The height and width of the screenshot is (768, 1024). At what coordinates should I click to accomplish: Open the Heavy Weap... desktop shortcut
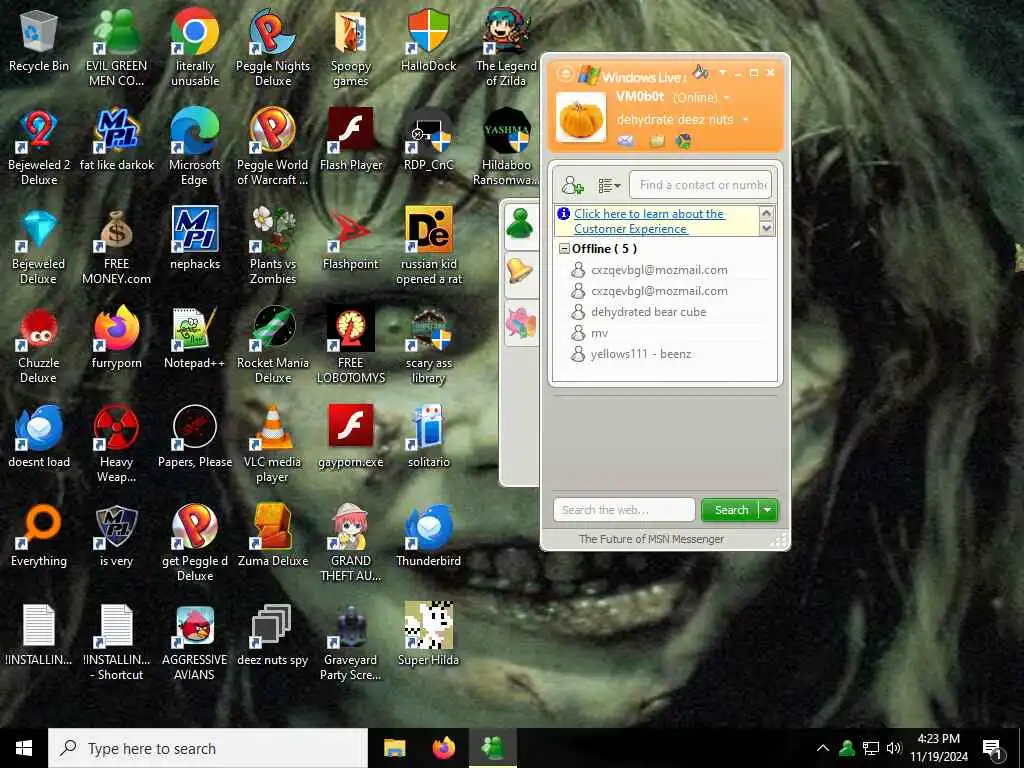(x=116, y=444)
